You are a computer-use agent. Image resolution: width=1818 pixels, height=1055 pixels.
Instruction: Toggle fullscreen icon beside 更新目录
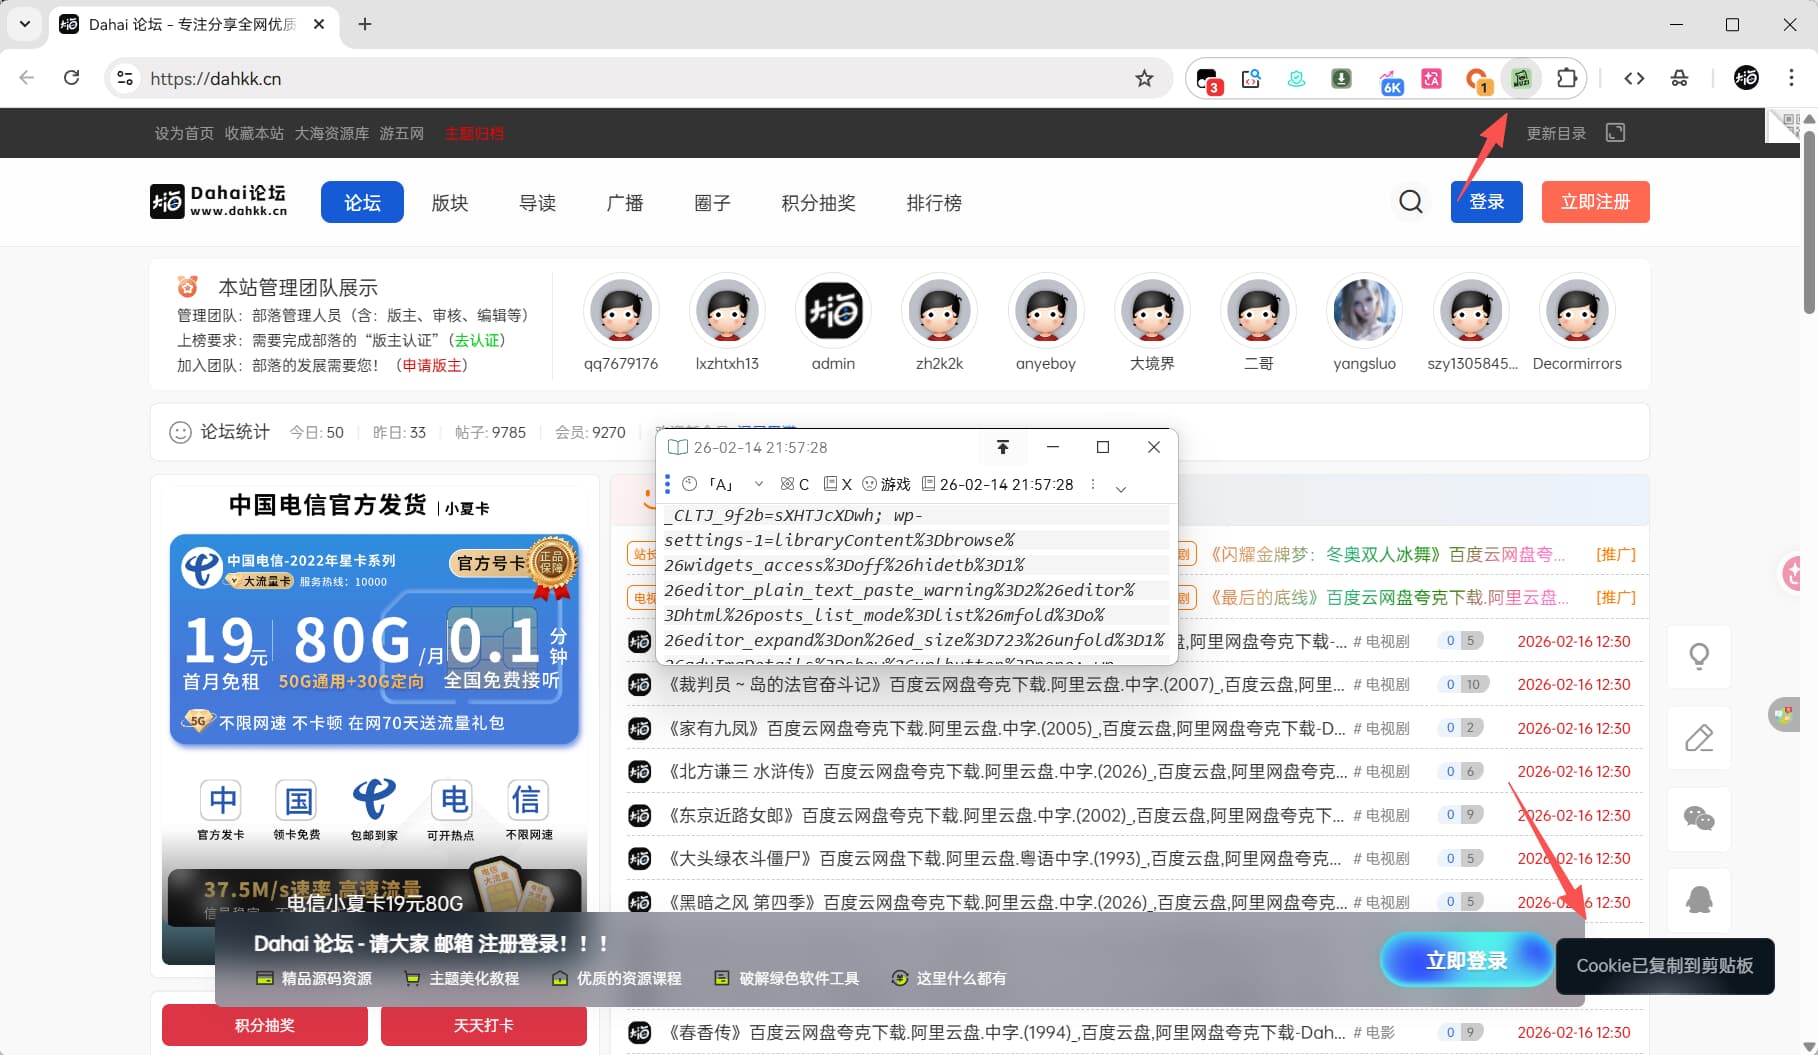click(1615, 133)
